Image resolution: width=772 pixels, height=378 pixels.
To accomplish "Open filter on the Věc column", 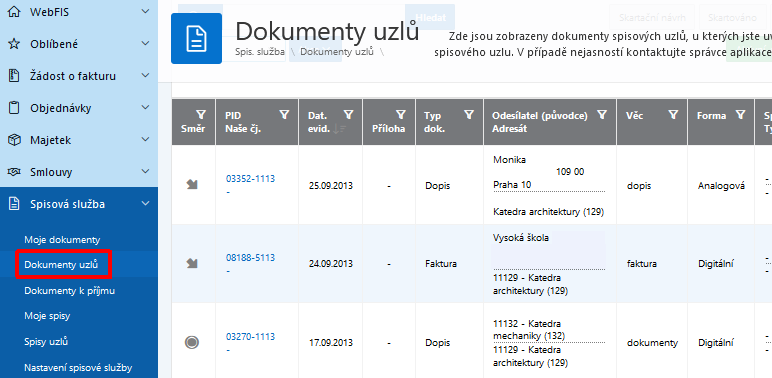I will coord(673,115).
